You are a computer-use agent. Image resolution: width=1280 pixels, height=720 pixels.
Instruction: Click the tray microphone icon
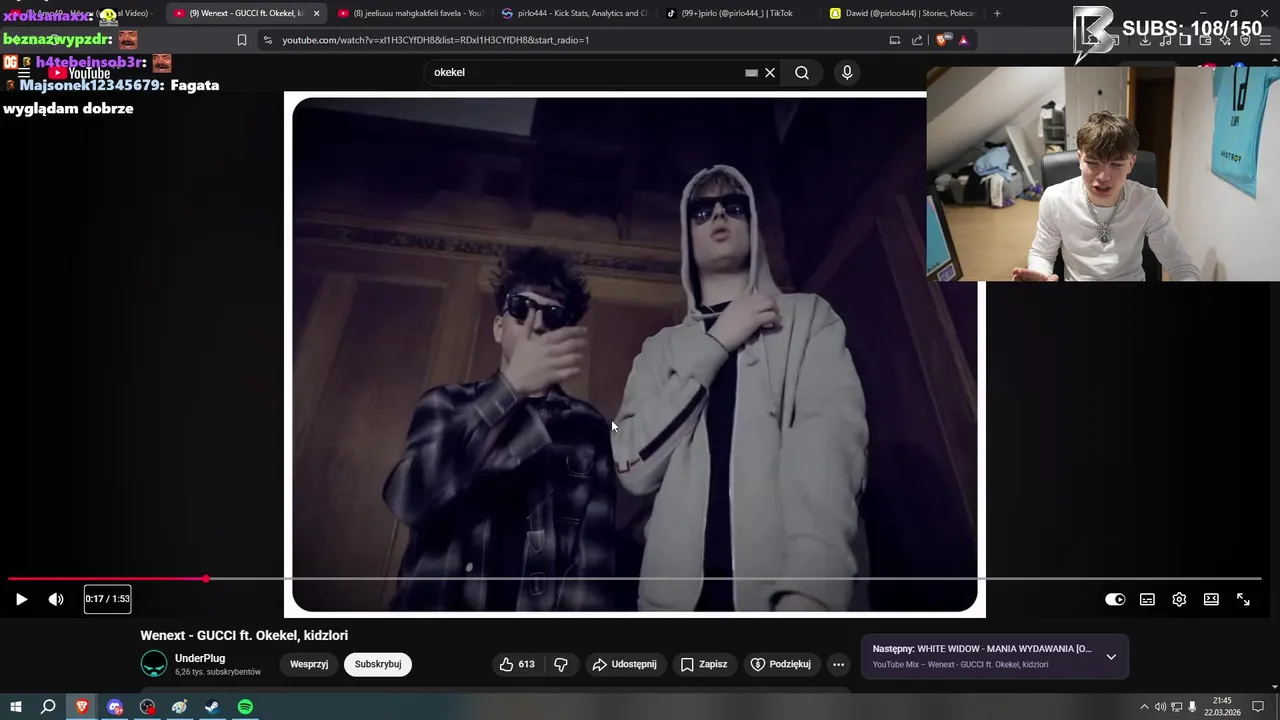(x=1192, y=707)
